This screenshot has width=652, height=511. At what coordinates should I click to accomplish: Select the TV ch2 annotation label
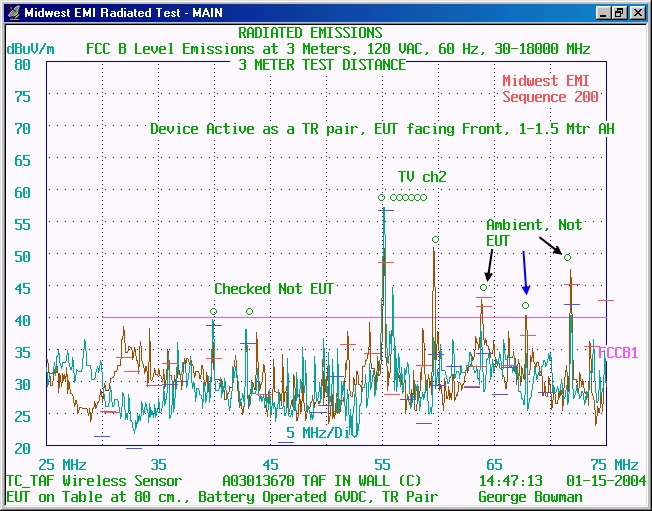[x=421, y=177]
